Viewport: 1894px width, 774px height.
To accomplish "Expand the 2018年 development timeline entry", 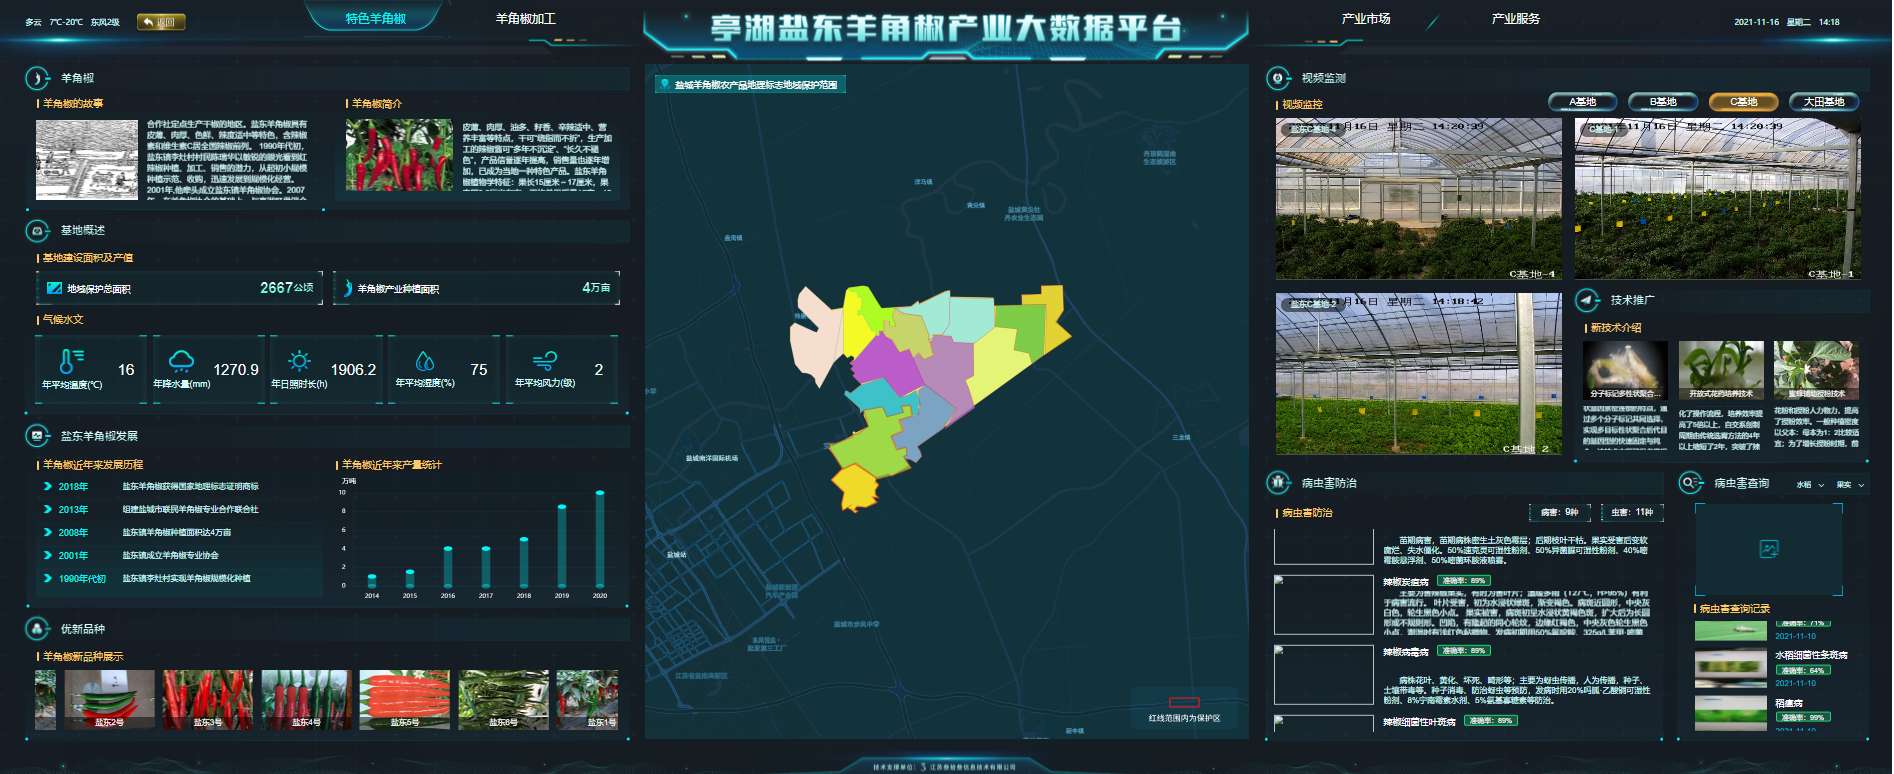I will point(48,487).
